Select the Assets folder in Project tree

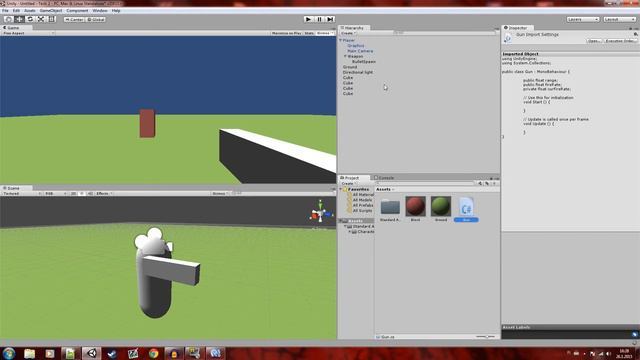click(356, 221)
